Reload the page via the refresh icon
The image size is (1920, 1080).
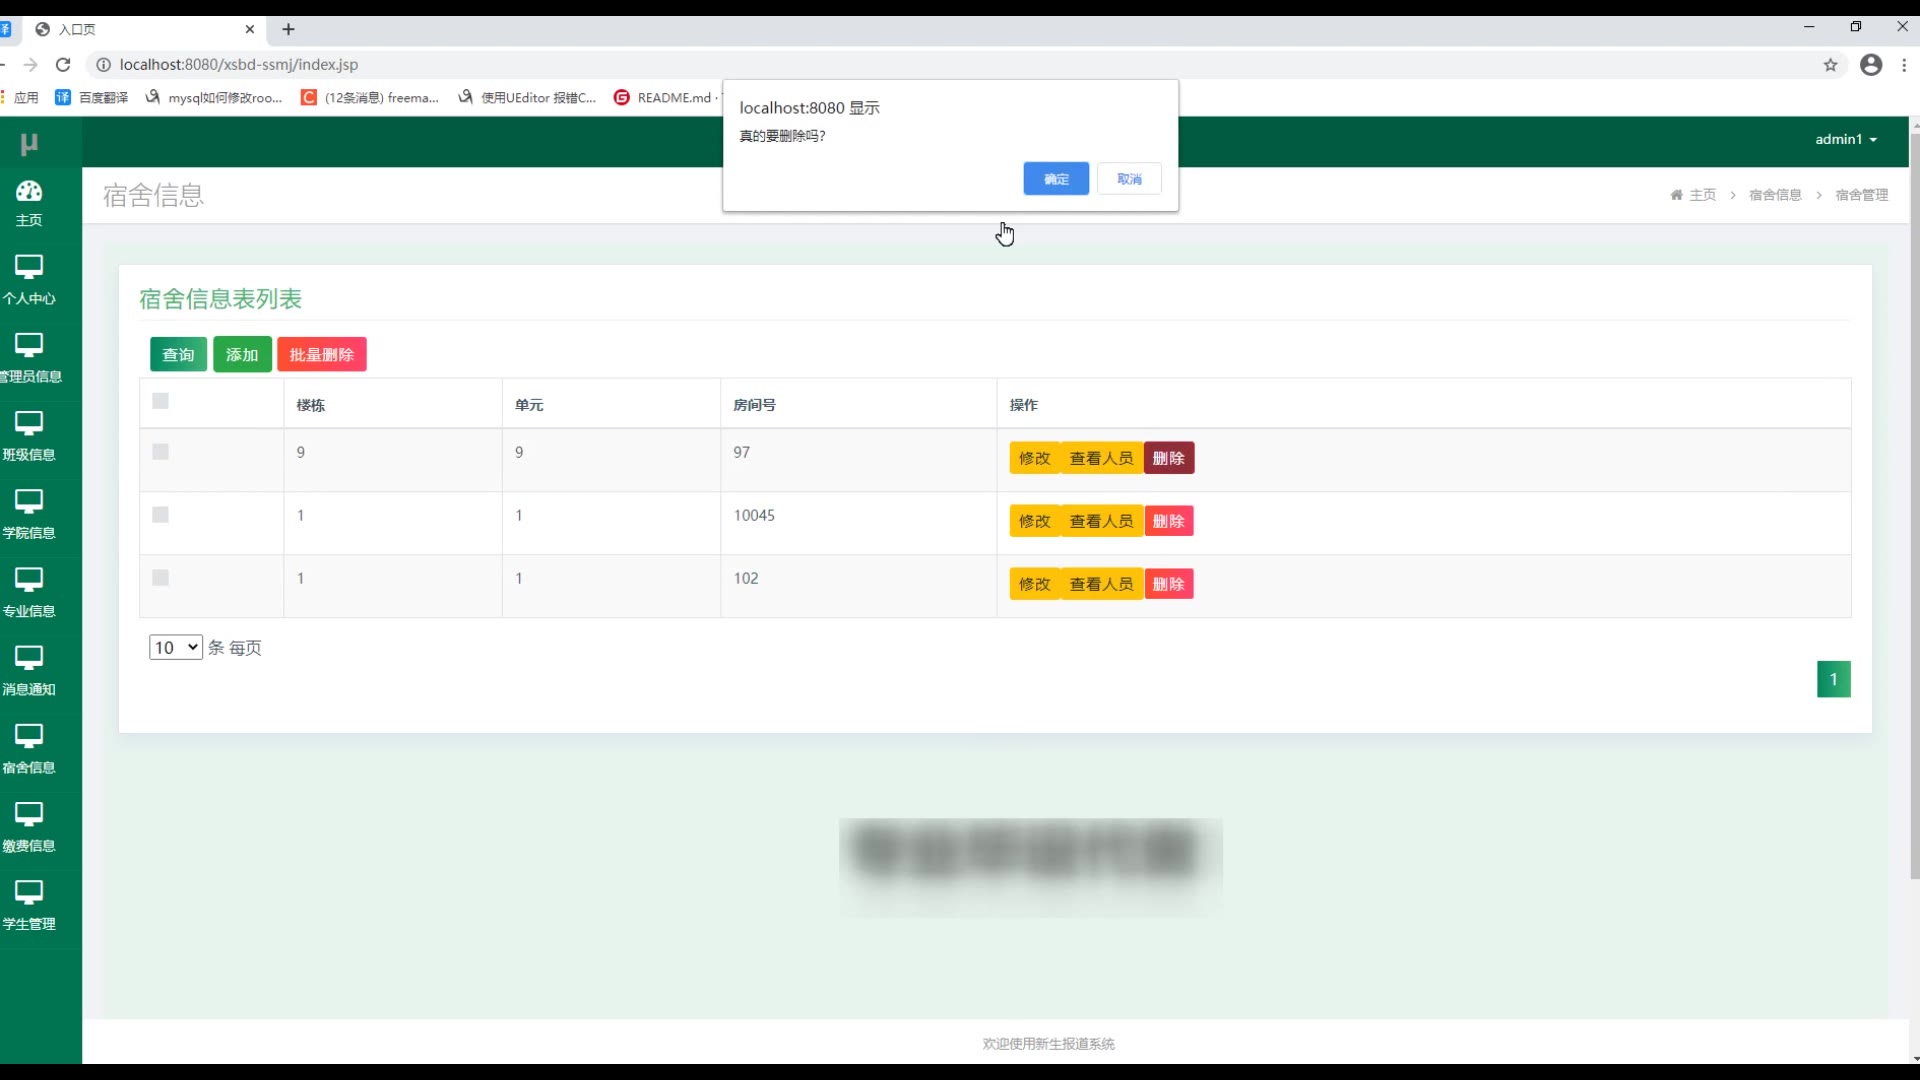(63, 65)
